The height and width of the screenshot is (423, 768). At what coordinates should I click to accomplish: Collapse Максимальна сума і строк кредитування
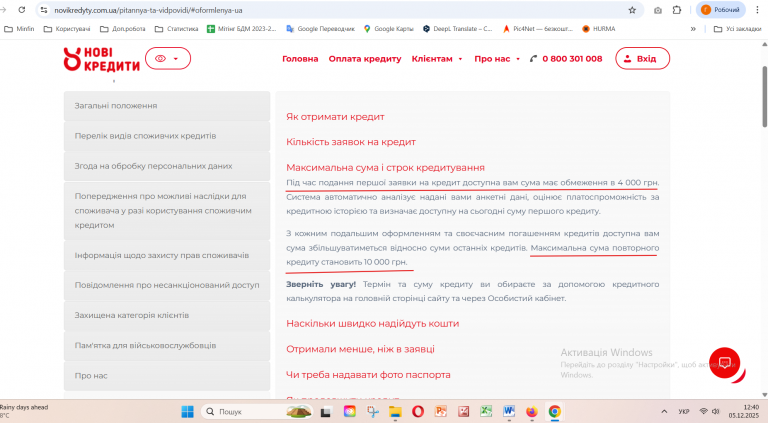coord(385,167)
